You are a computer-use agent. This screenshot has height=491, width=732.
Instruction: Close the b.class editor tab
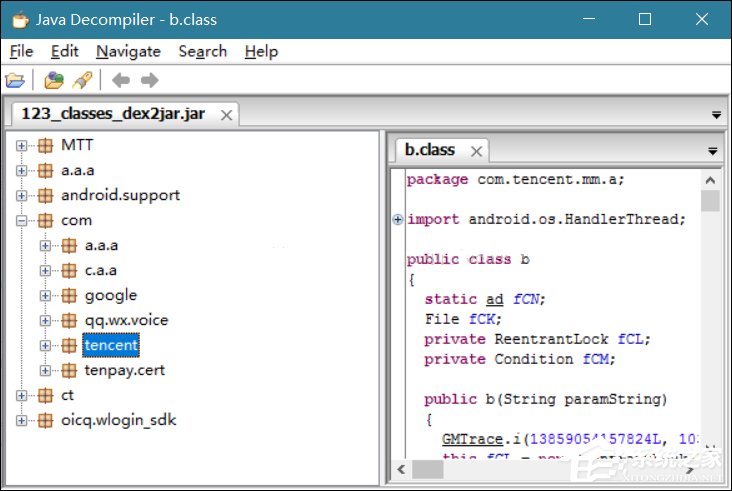476,151
